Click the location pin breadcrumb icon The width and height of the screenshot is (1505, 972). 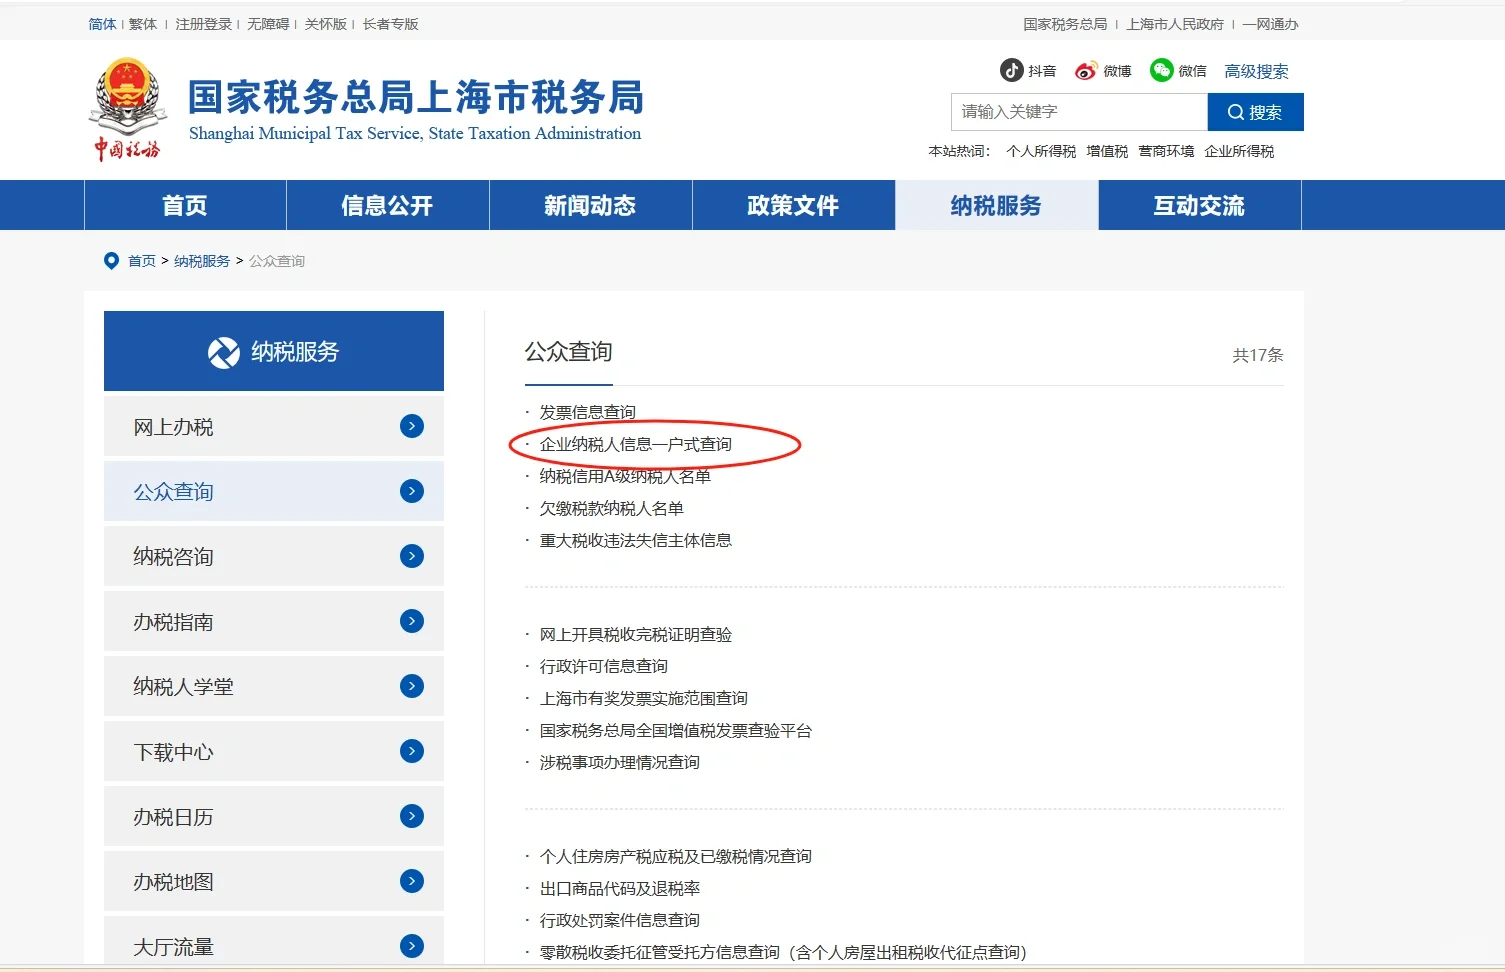[x=111, y=260]
